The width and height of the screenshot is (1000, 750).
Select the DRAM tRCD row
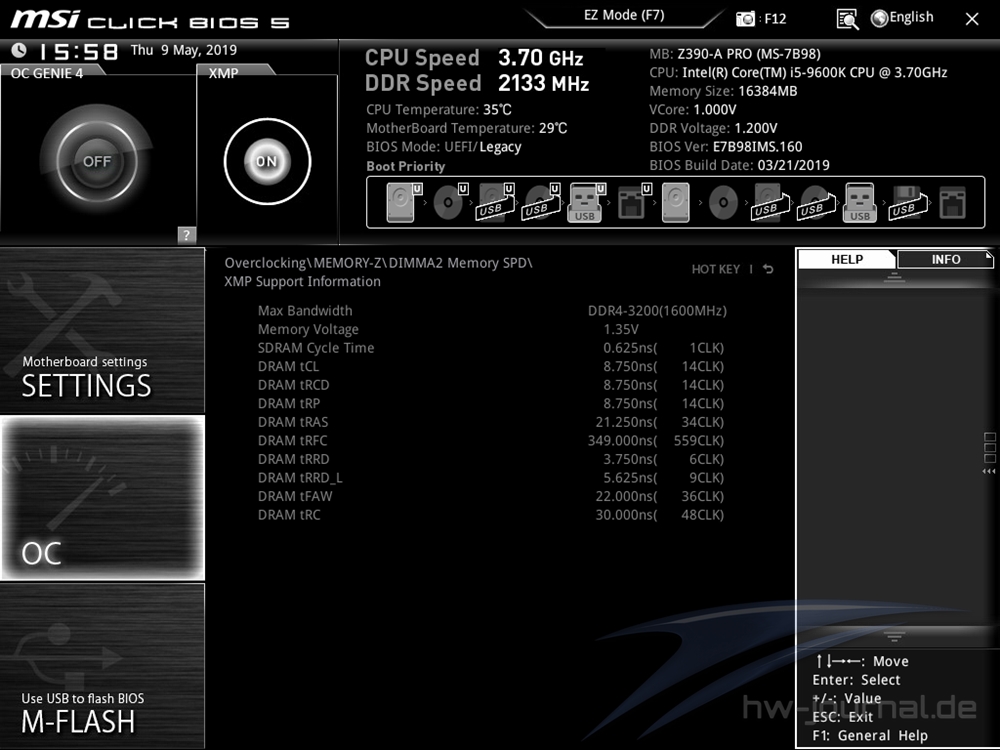click(491, 385)
